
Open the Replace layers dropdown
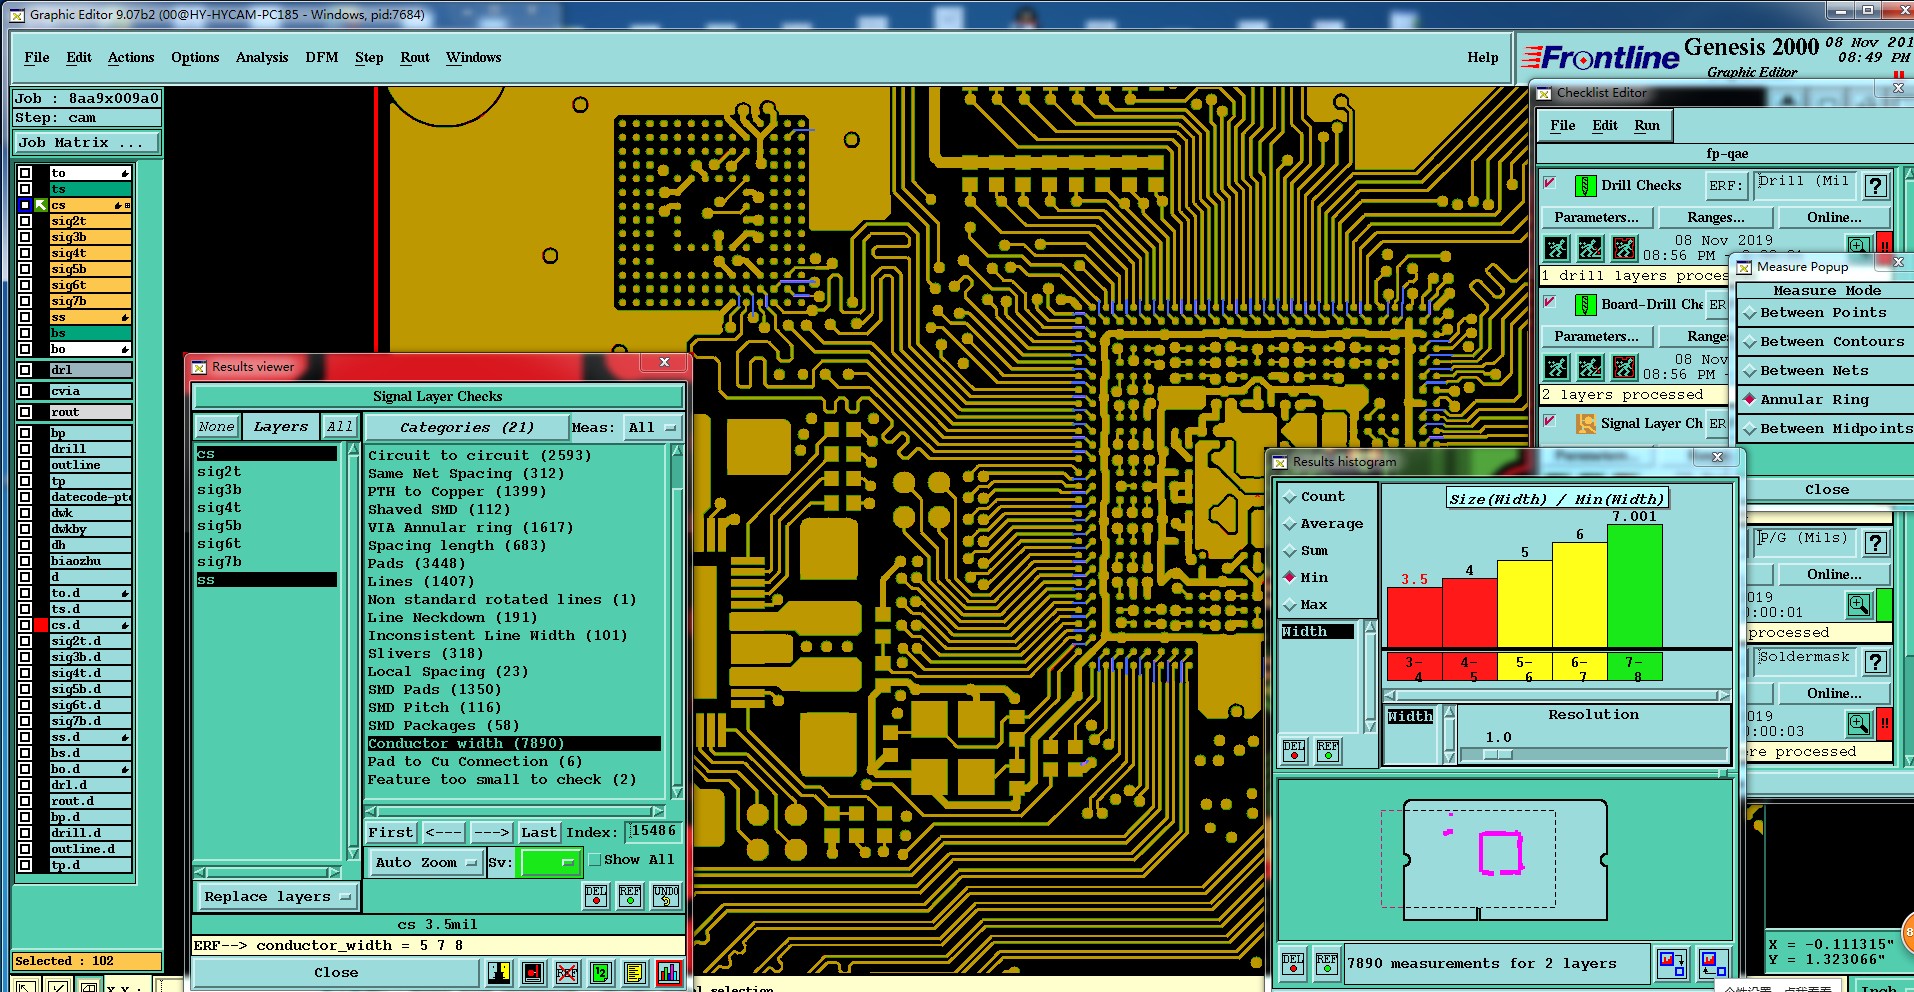[x=277, y=897]
